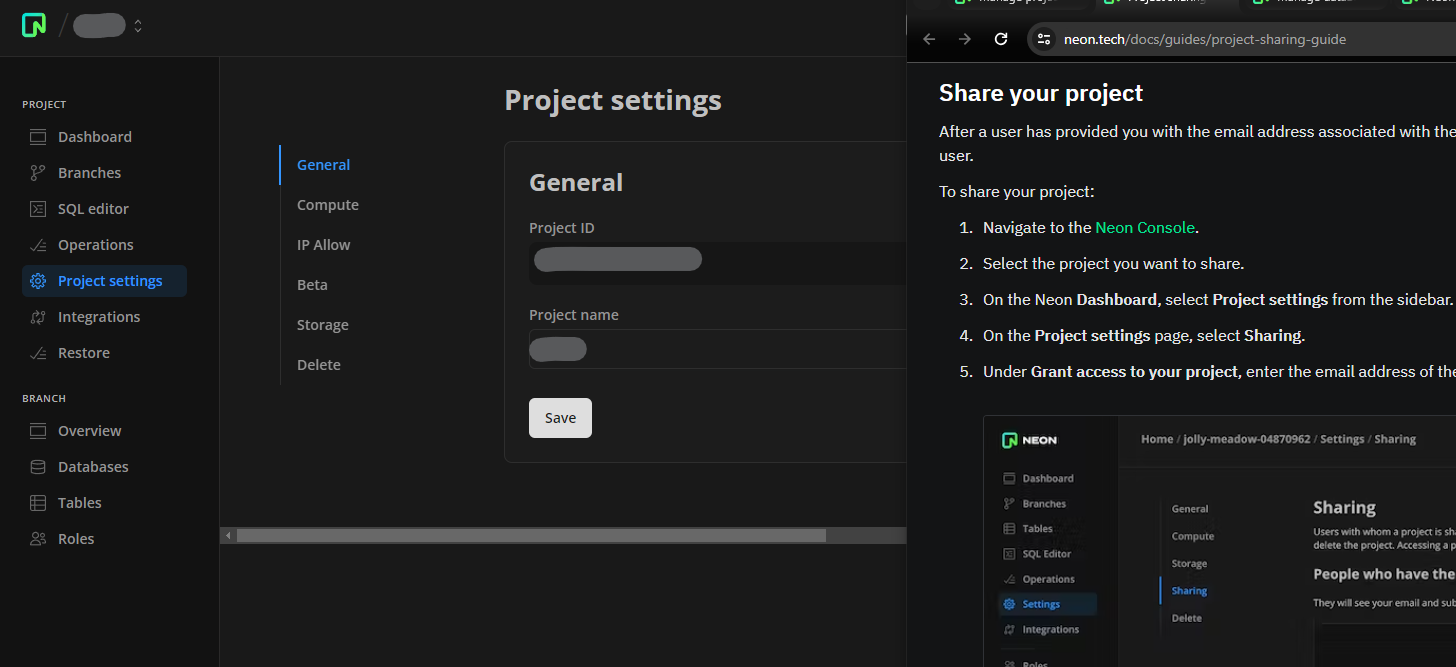1456x667 pixels.
Task: Open the project switcher dropdown
Action: (138, 26)
